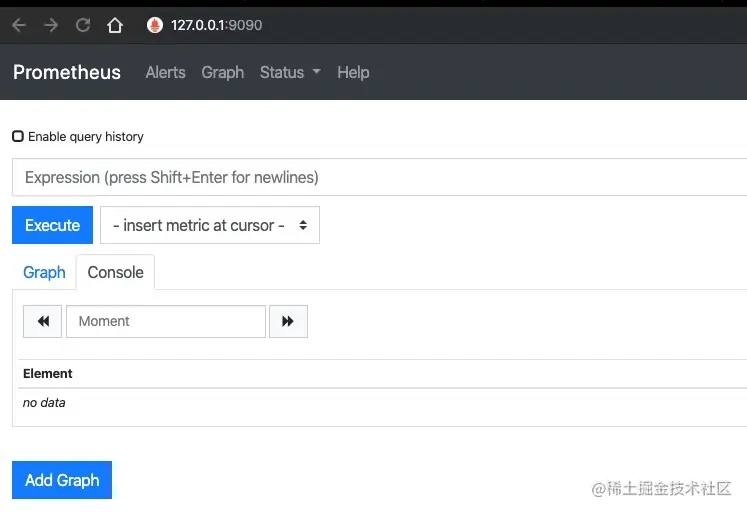Open the Graph page in navbar

click(222, 72)
